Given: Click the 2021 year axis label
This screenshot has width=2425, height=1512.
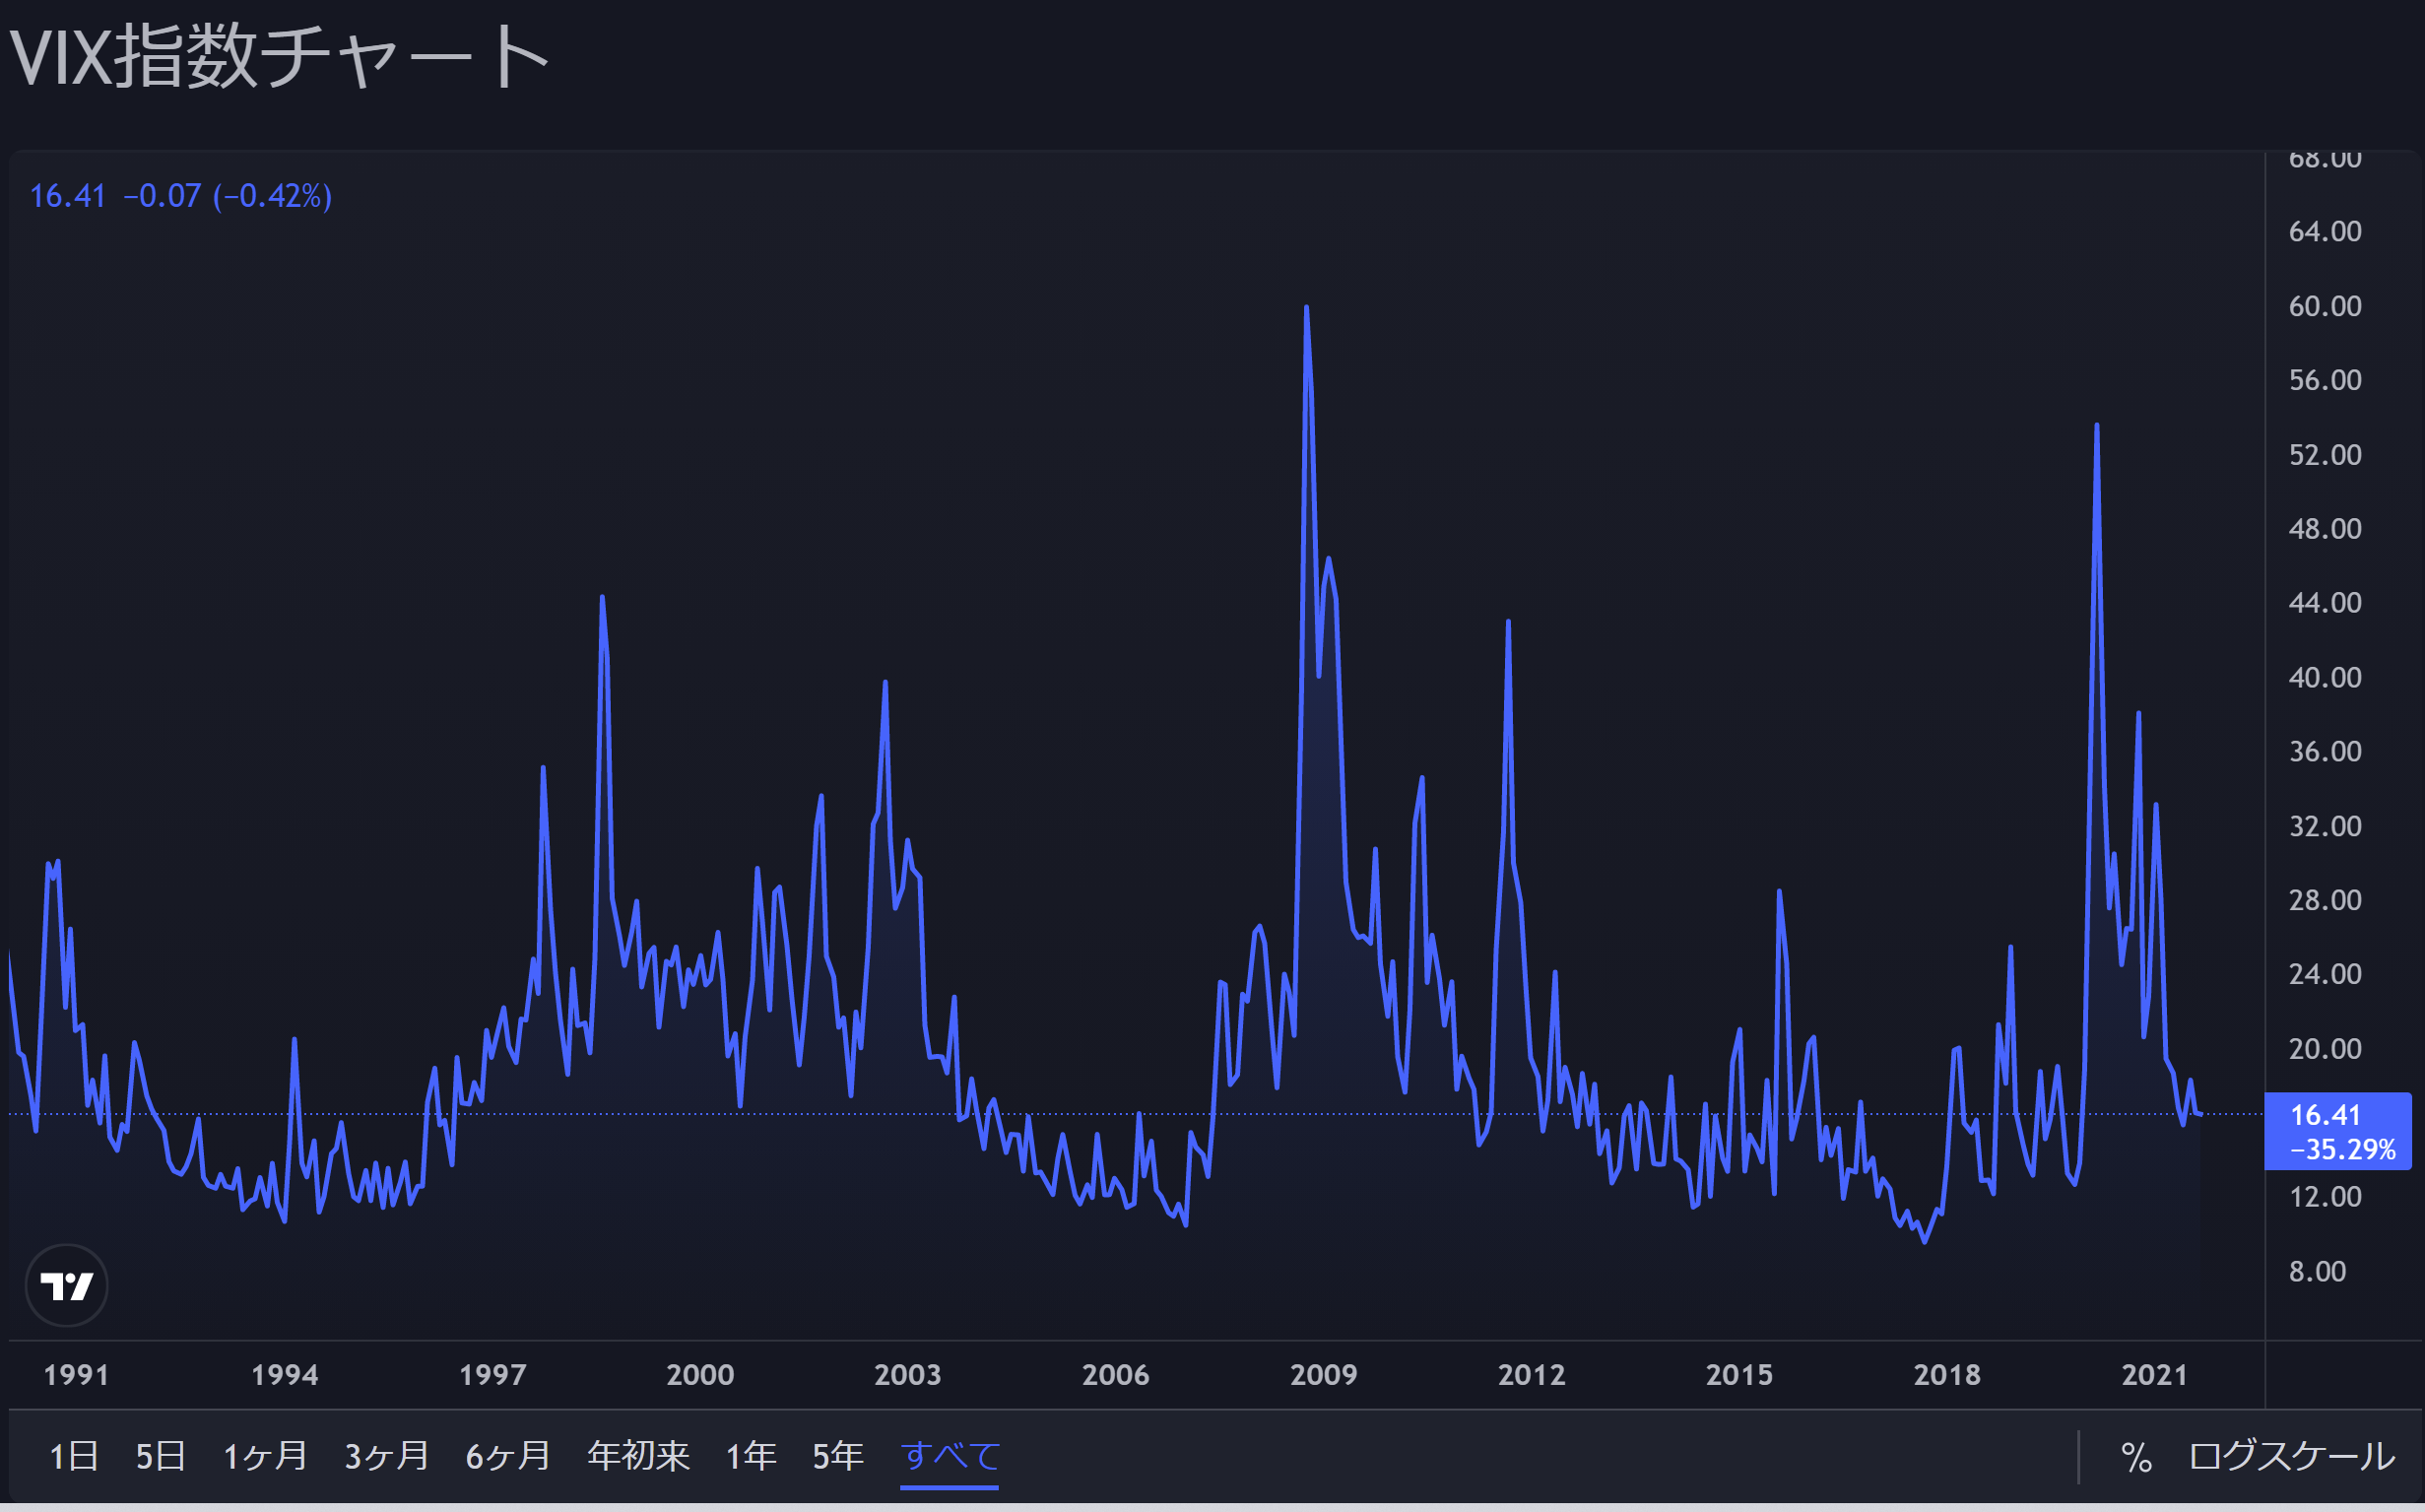Looking at the screenshot, I should (x=2154, y=1375).
